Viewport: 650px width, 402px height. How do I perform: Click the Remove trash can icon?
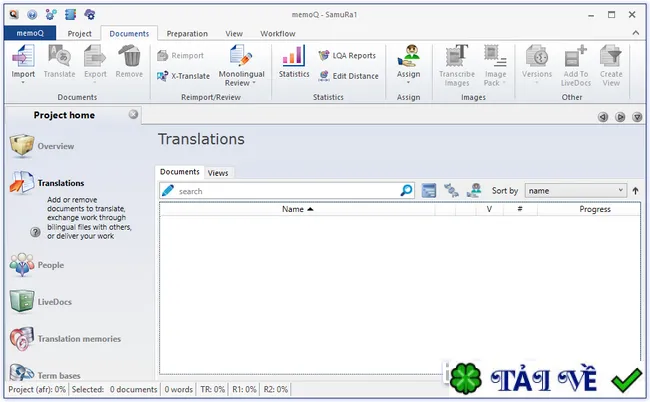(x=129, y=56)
